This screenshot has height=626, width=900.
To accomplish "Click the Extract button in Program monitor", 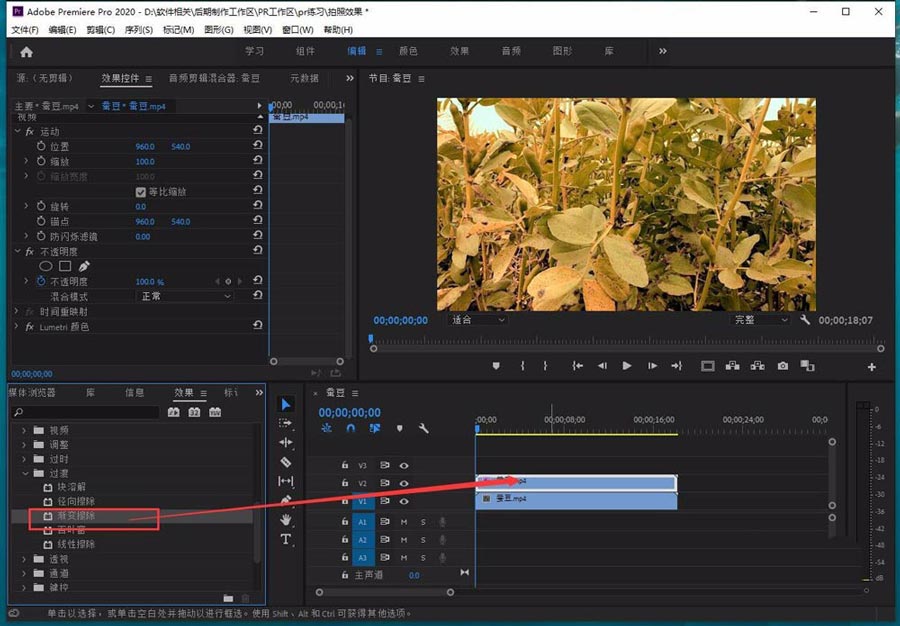I will [x=757, y=366].
